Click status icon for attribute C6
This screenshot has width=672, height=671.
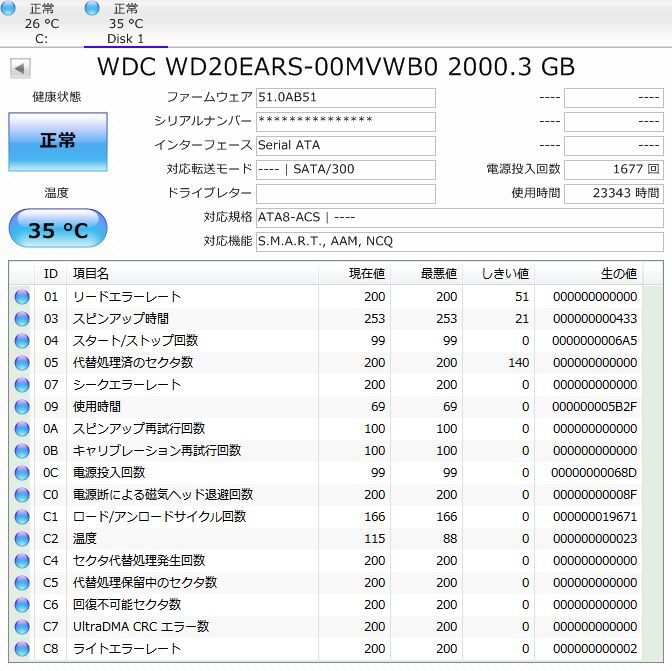point(22,605)
